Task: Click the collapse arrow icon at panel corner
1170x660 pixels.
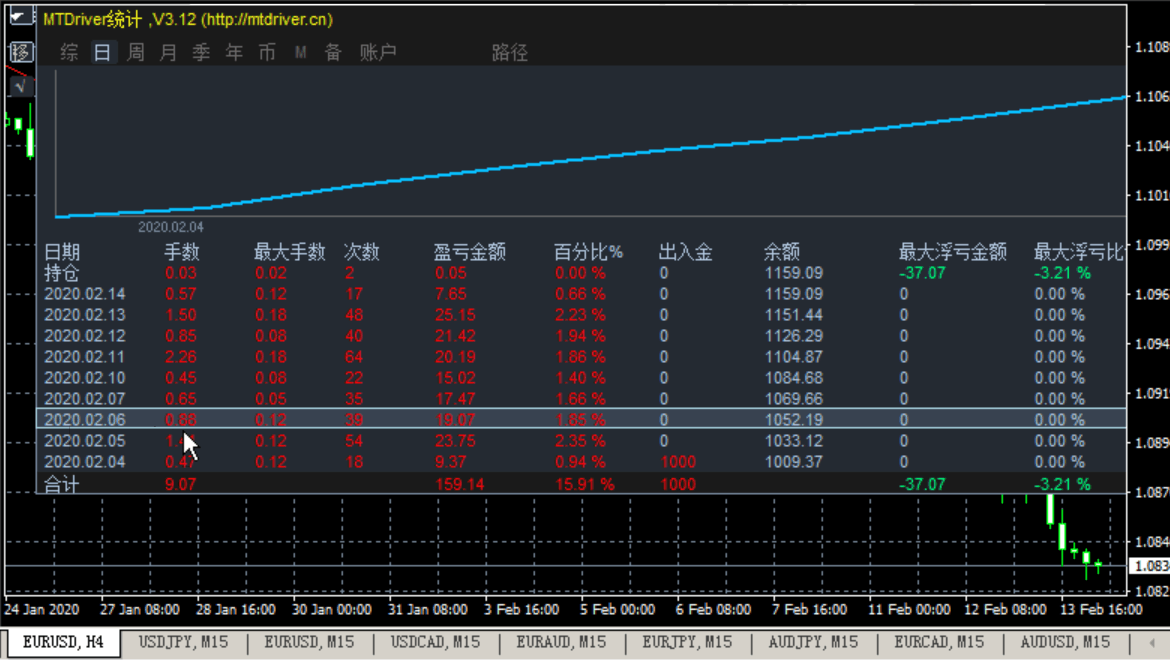Action: tap(20, 16)
